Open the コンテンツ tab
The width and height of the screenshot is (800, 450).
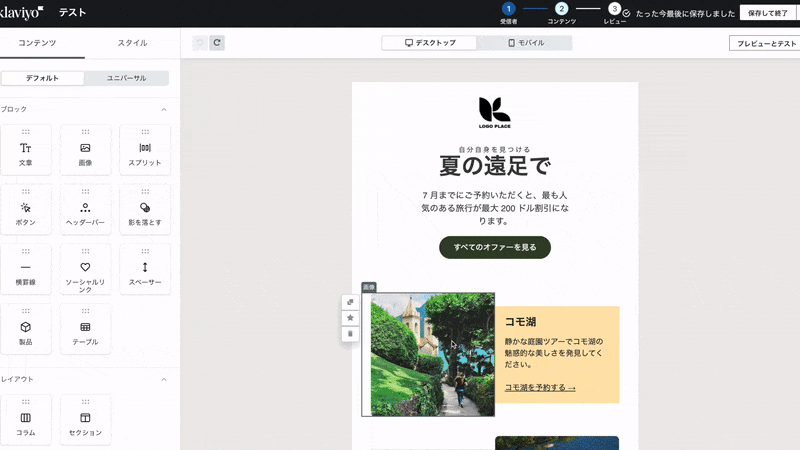click(37, 43)
